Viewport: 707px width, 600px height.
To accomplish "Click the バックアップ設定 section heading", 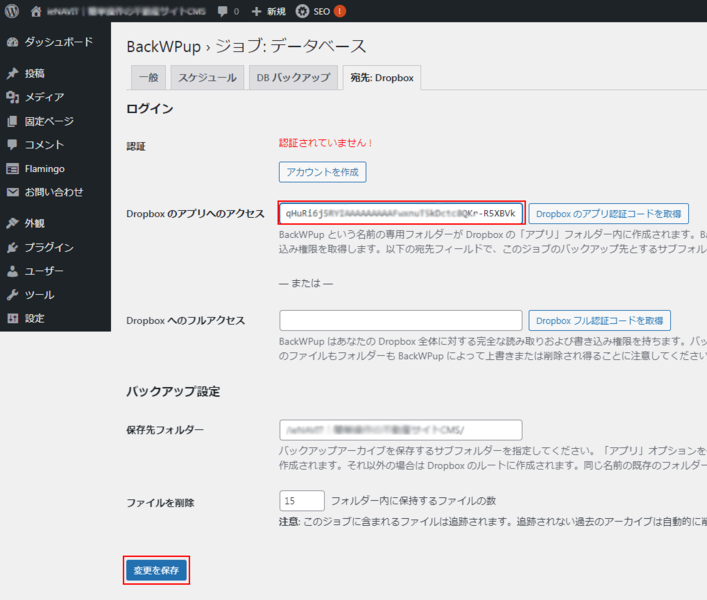I will coord(173,391).
